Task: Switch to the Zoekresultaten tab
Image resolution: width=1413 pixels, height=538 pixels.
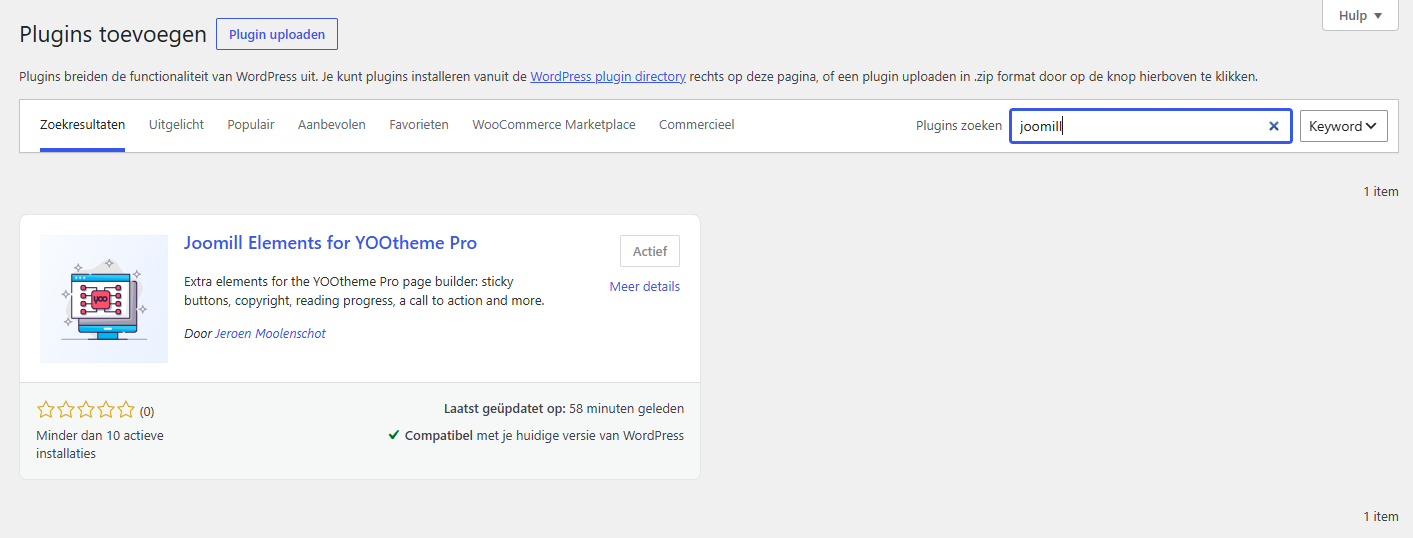Action: [82, 125]
